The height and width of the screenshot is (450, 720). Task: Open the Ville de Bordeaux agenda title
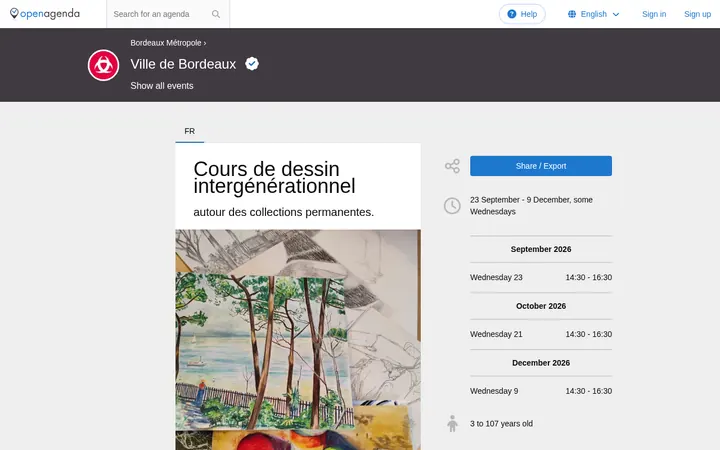click(183, 64)
